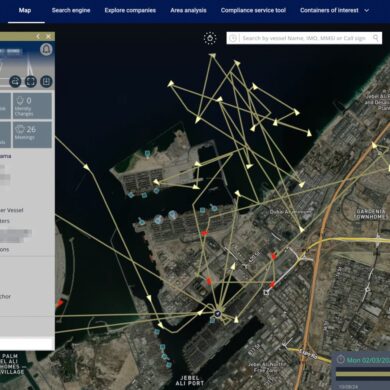Expand the Containers of interest dropdown chevron
This screenshot has width=390, height=390.
[x=367, y=11]
